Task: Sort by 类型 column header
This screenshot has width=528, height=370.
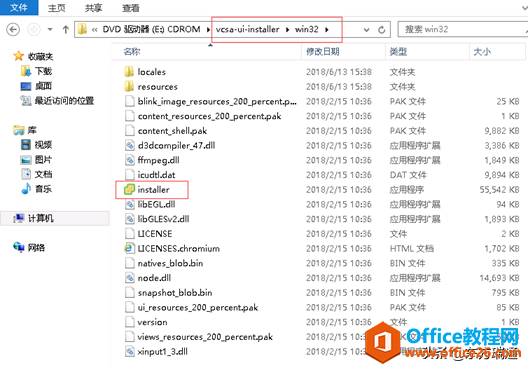Action: 398,52
